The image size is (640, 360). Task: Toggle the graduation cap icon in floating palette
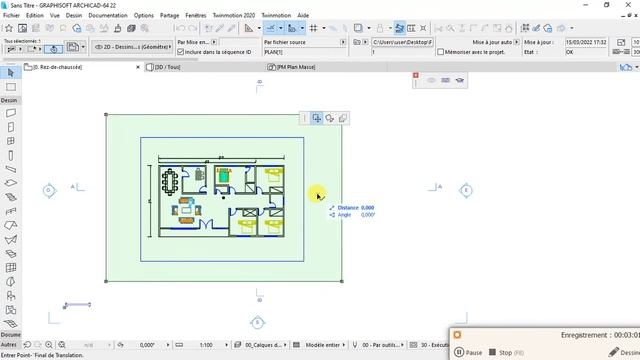click(460, 80)
